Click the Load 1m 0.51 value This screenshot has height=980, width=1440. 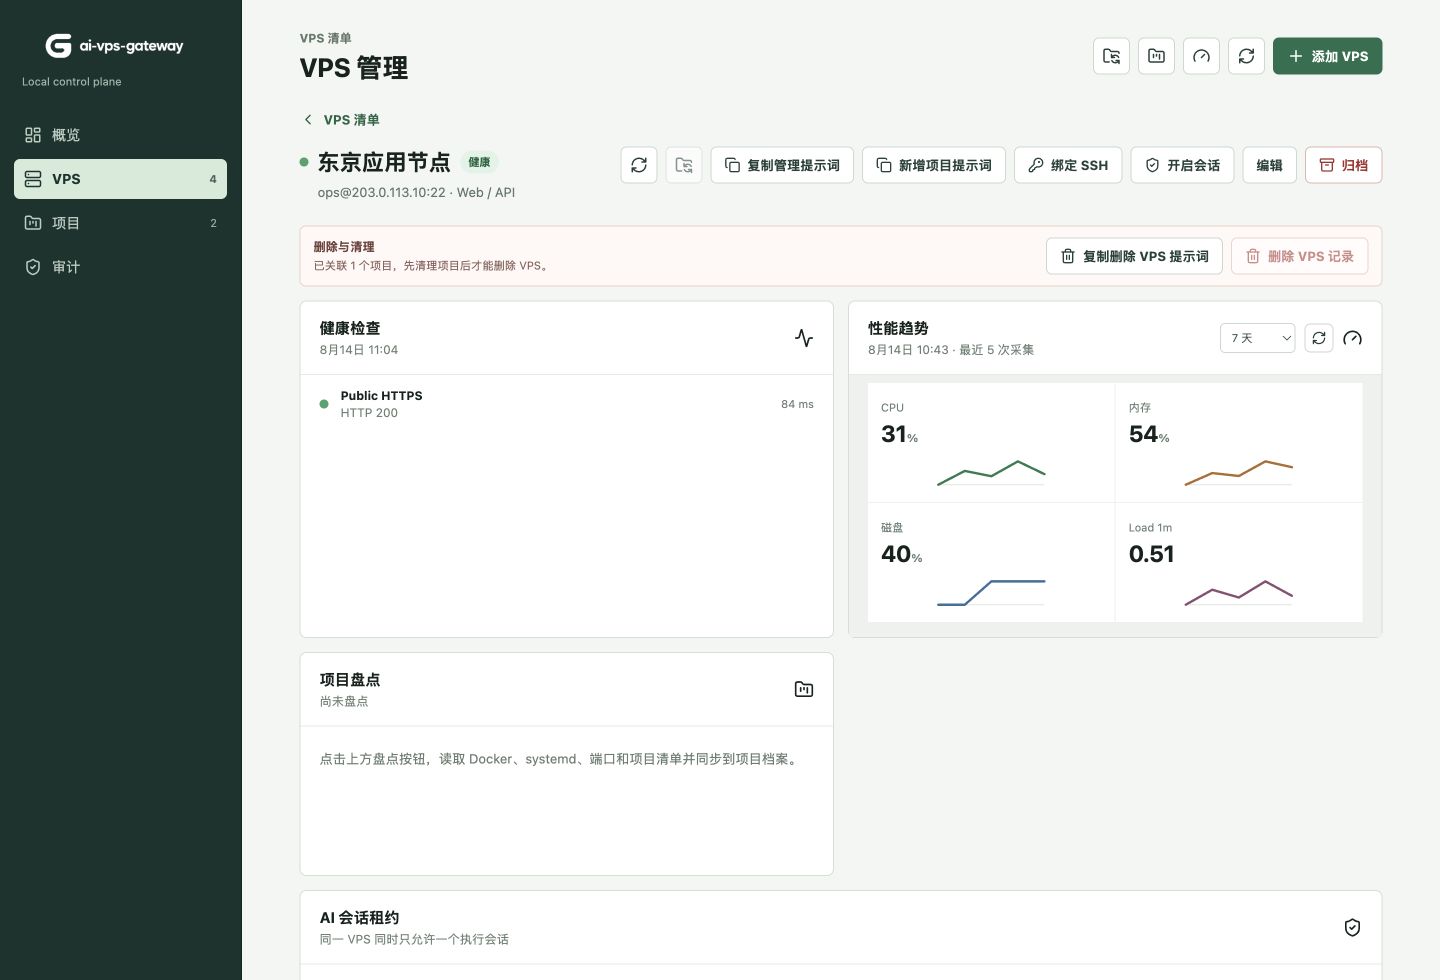1151,554
